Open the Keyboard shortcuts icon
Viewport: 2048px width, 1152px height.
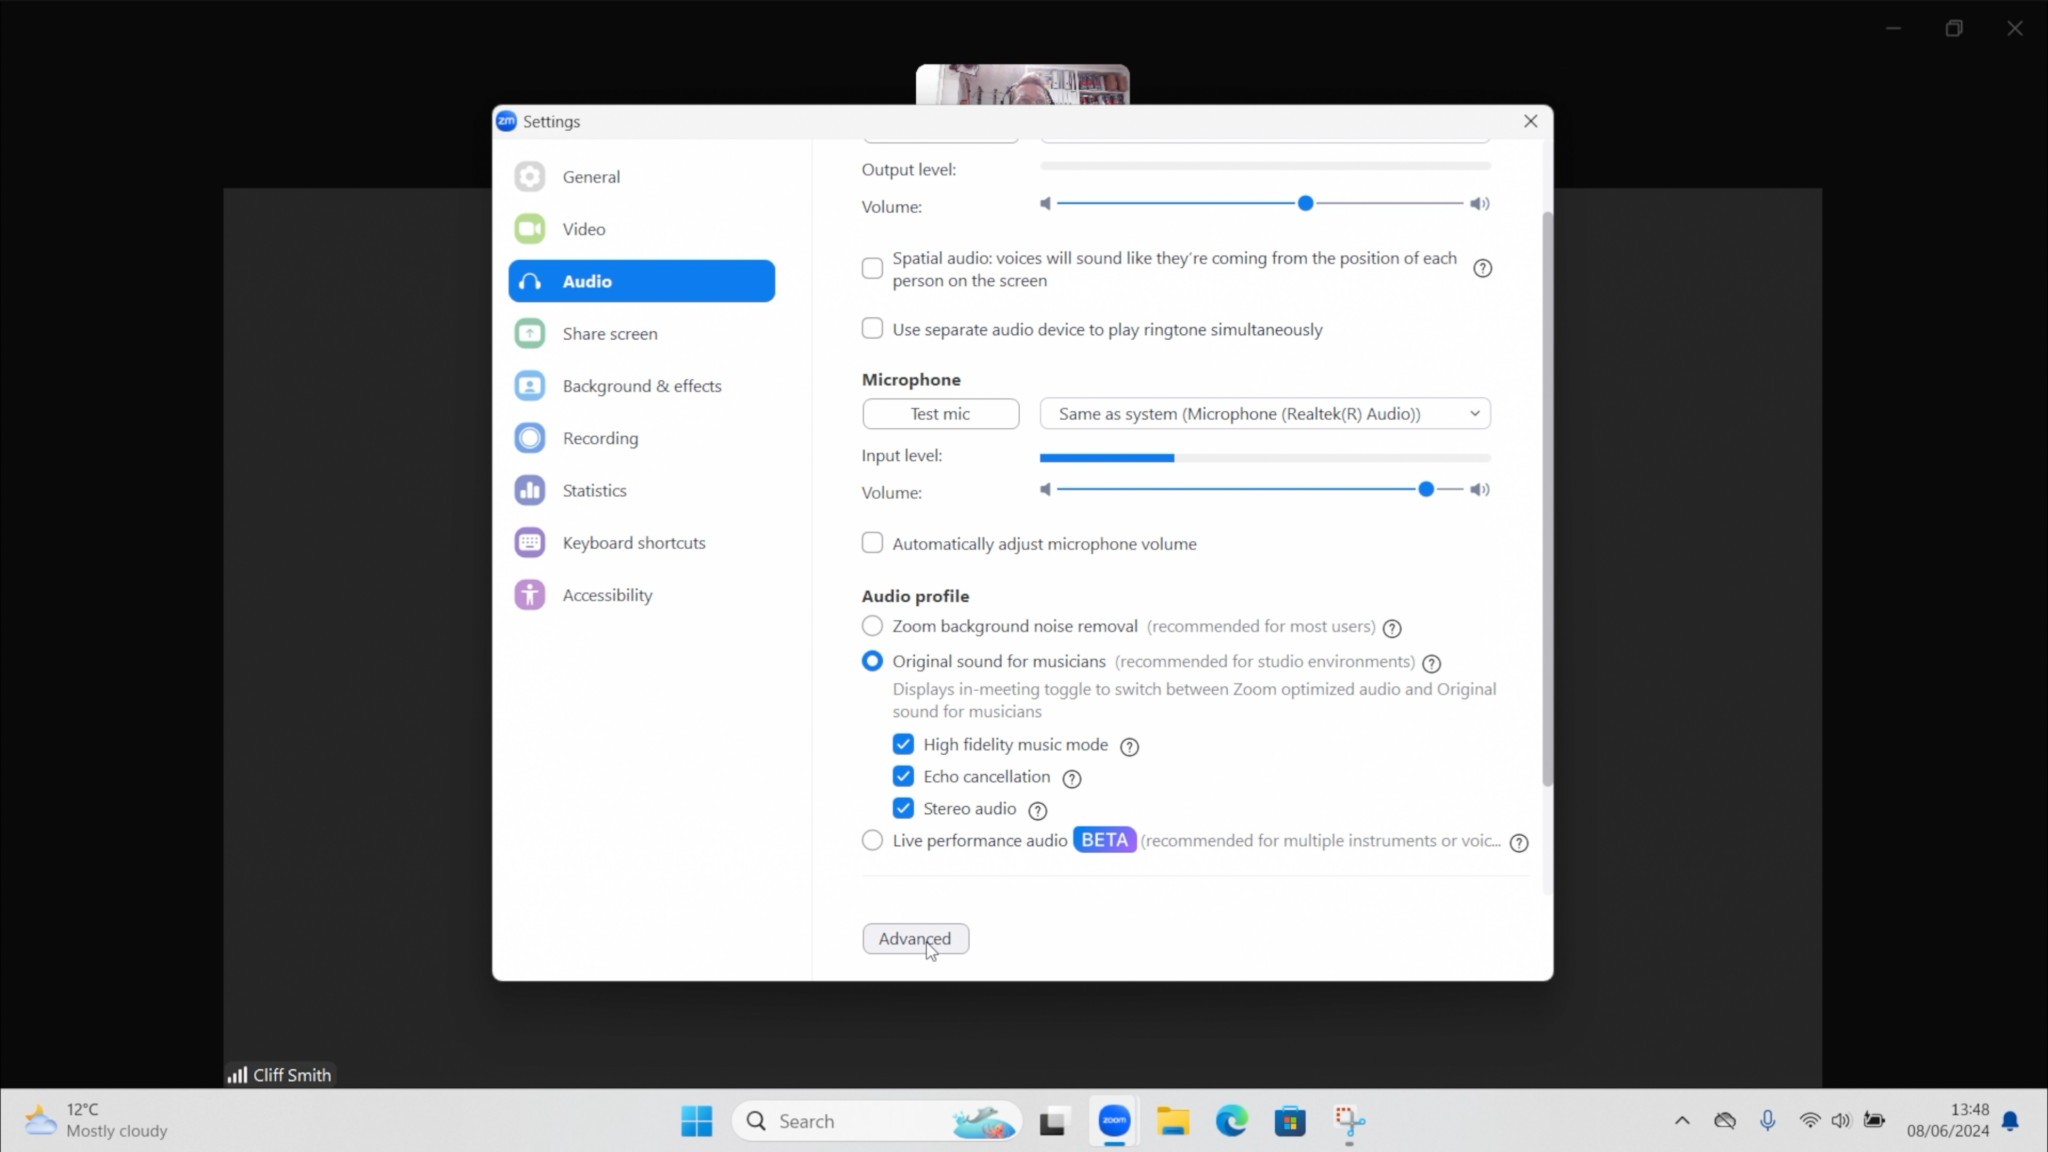point(529,542)
